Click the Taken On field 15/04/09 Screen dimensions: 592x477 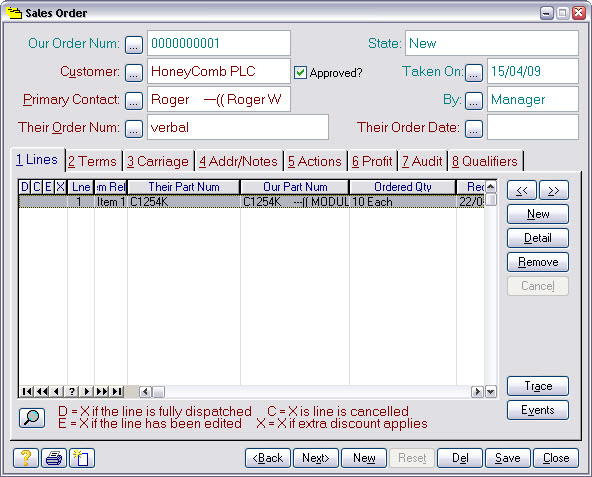533,71
